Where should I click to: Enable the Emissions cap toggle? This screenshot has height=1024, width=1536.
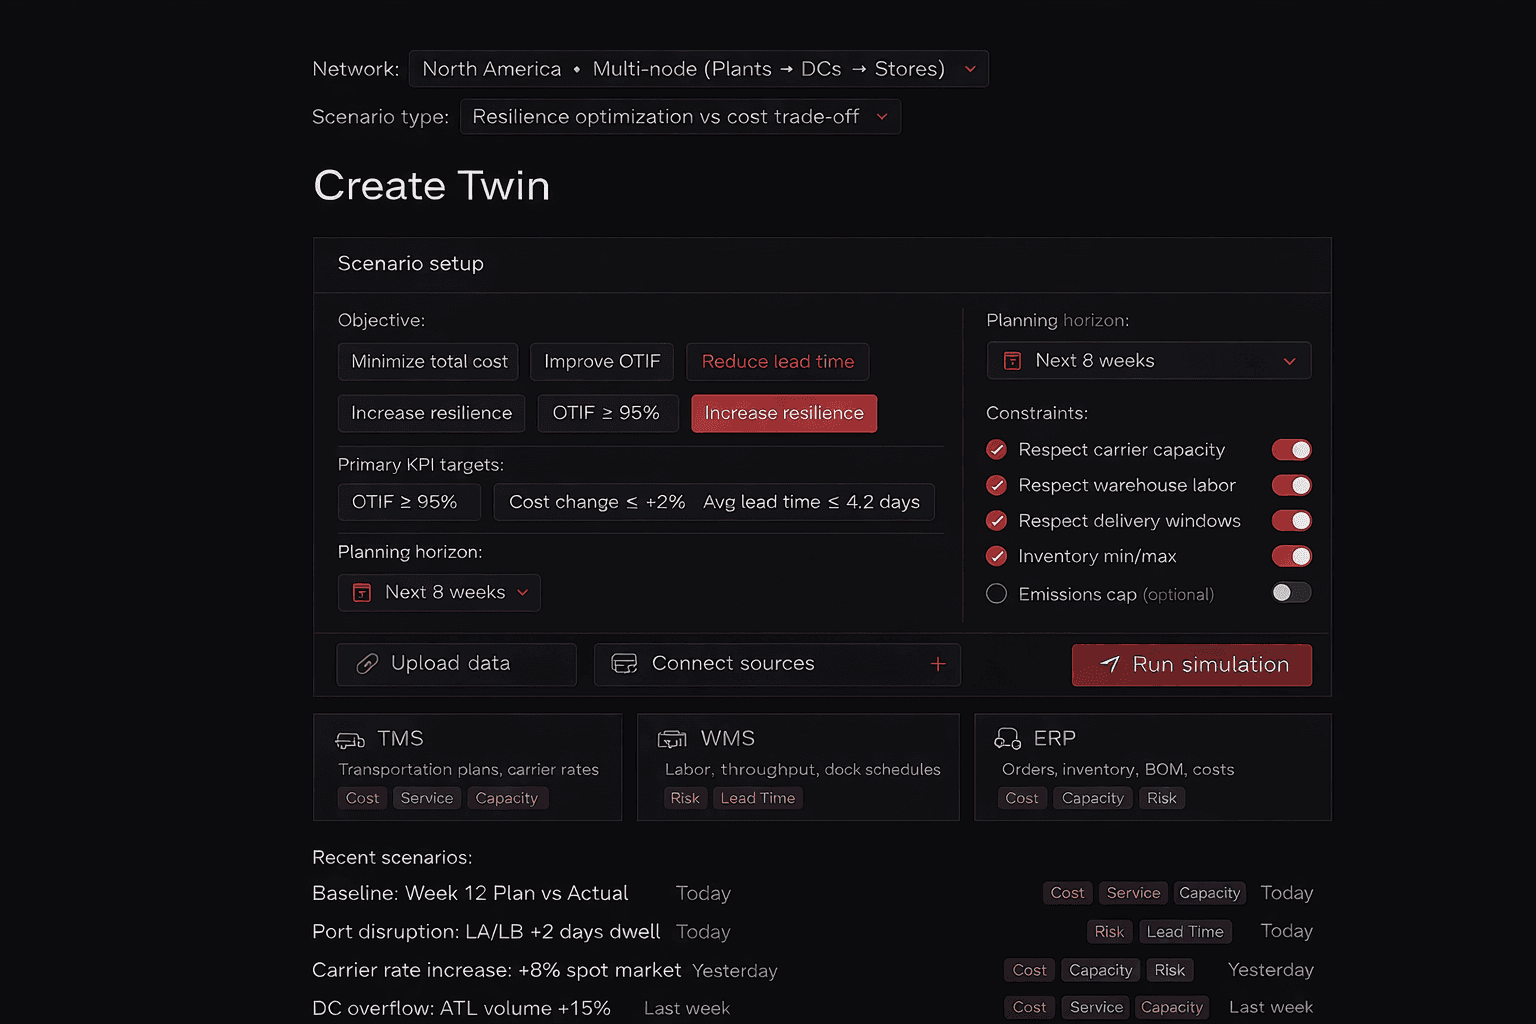[x=1291, y=592]
